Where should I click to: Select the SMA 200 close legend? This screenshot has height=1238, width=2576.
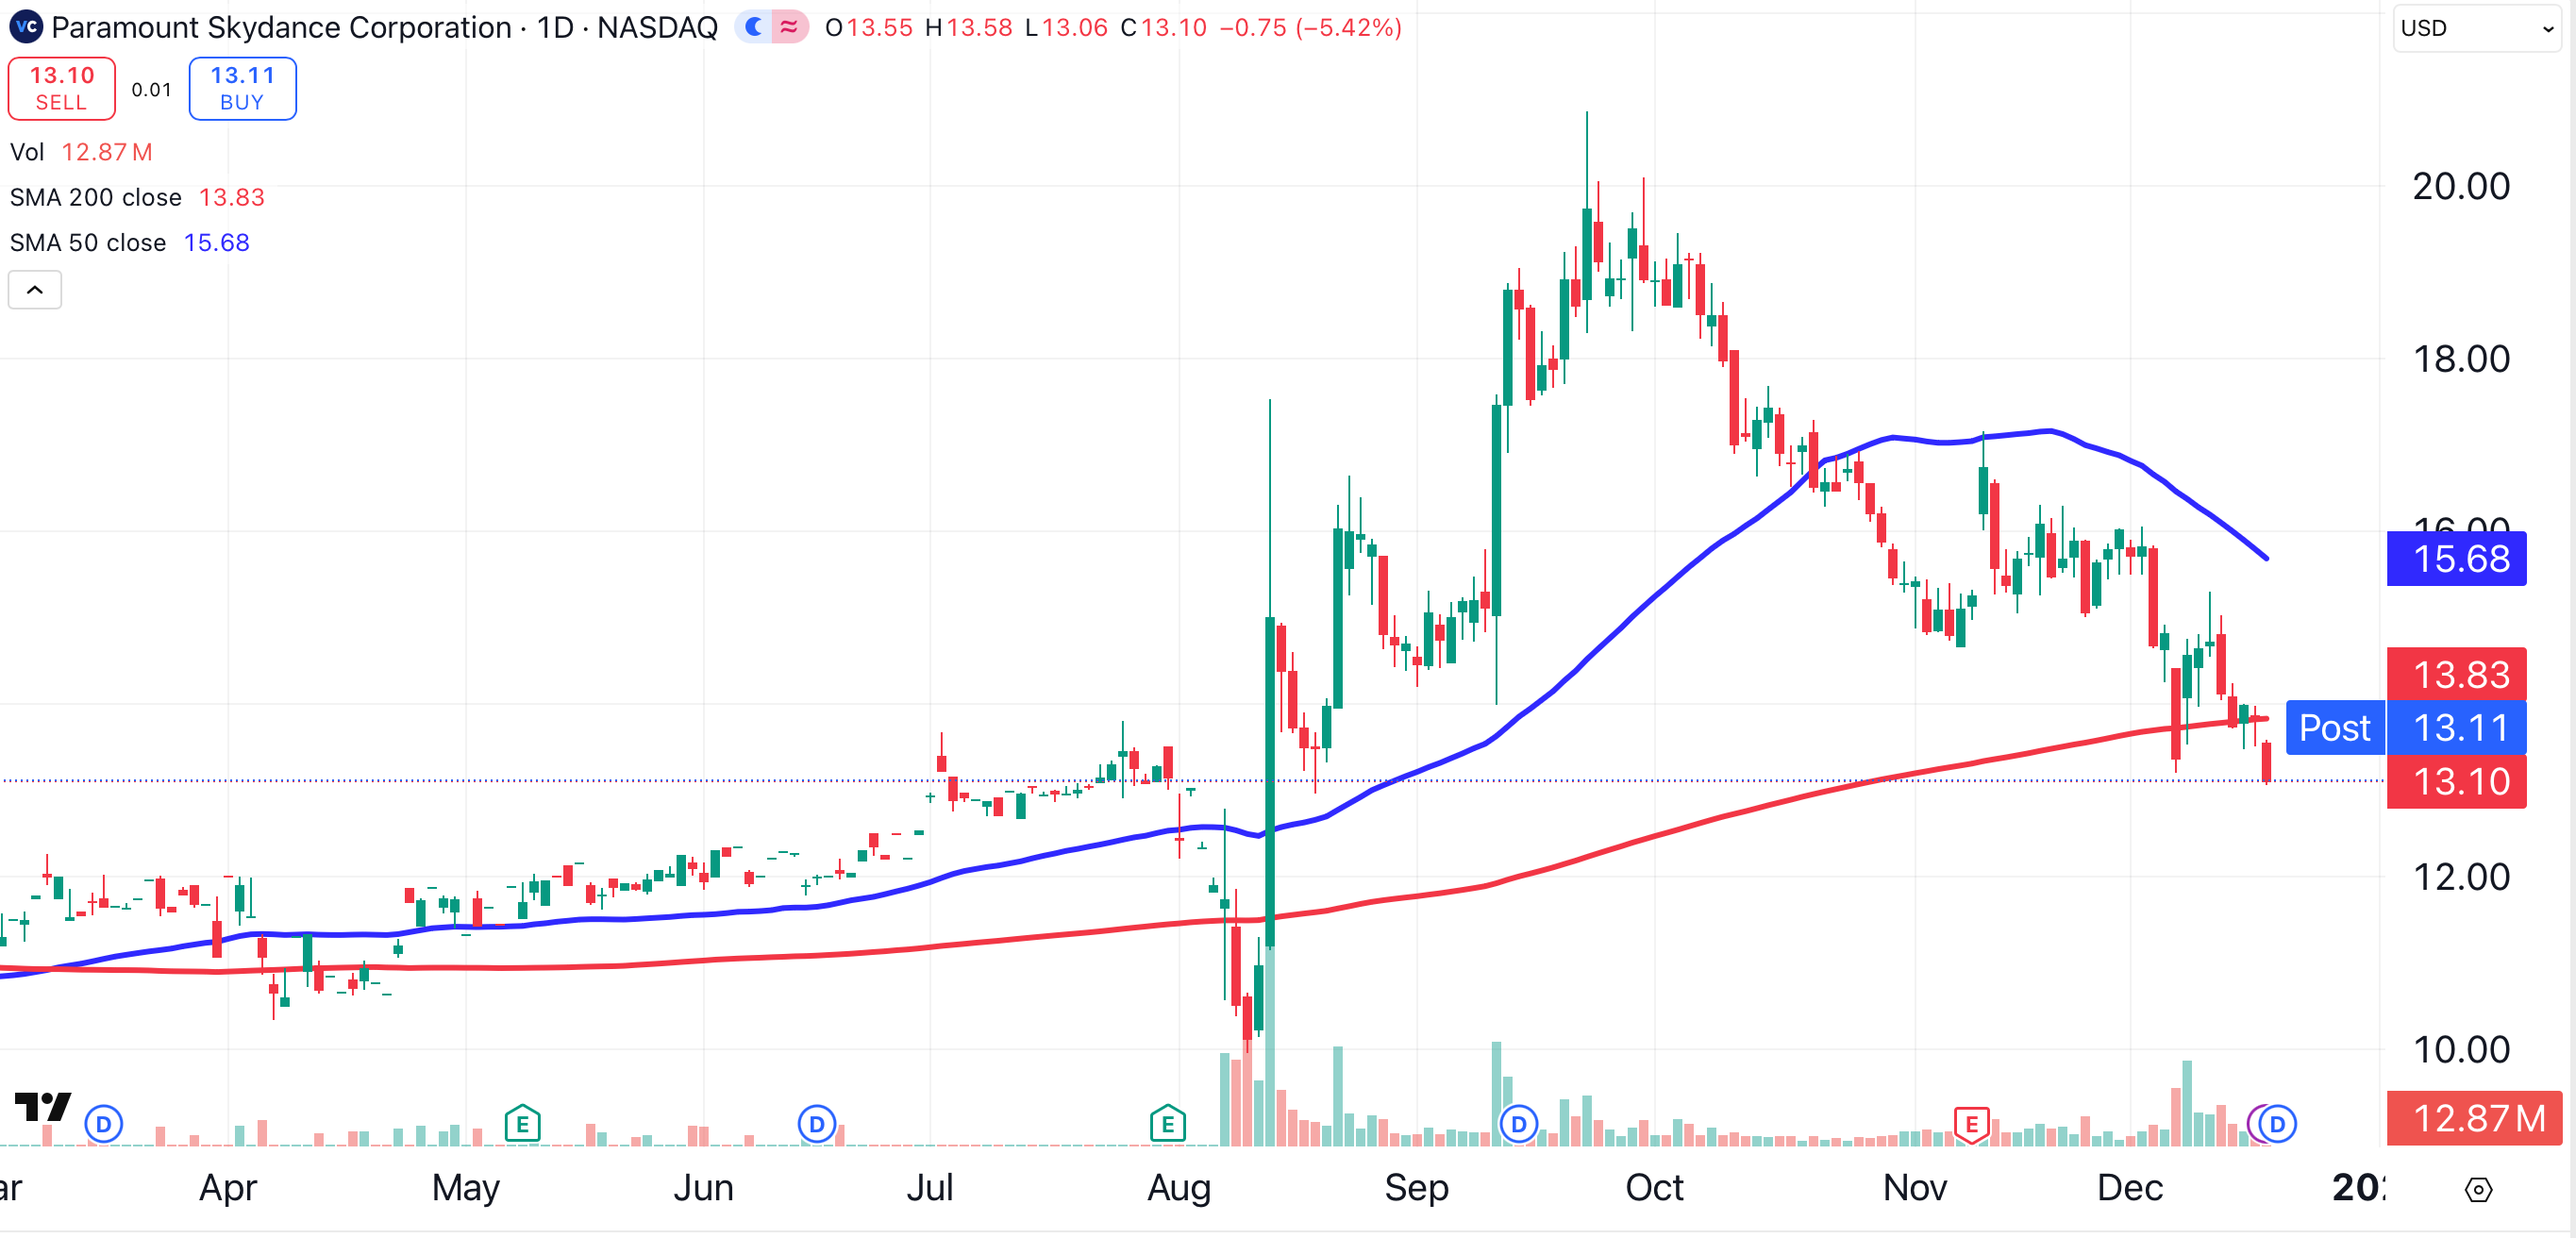96,197
